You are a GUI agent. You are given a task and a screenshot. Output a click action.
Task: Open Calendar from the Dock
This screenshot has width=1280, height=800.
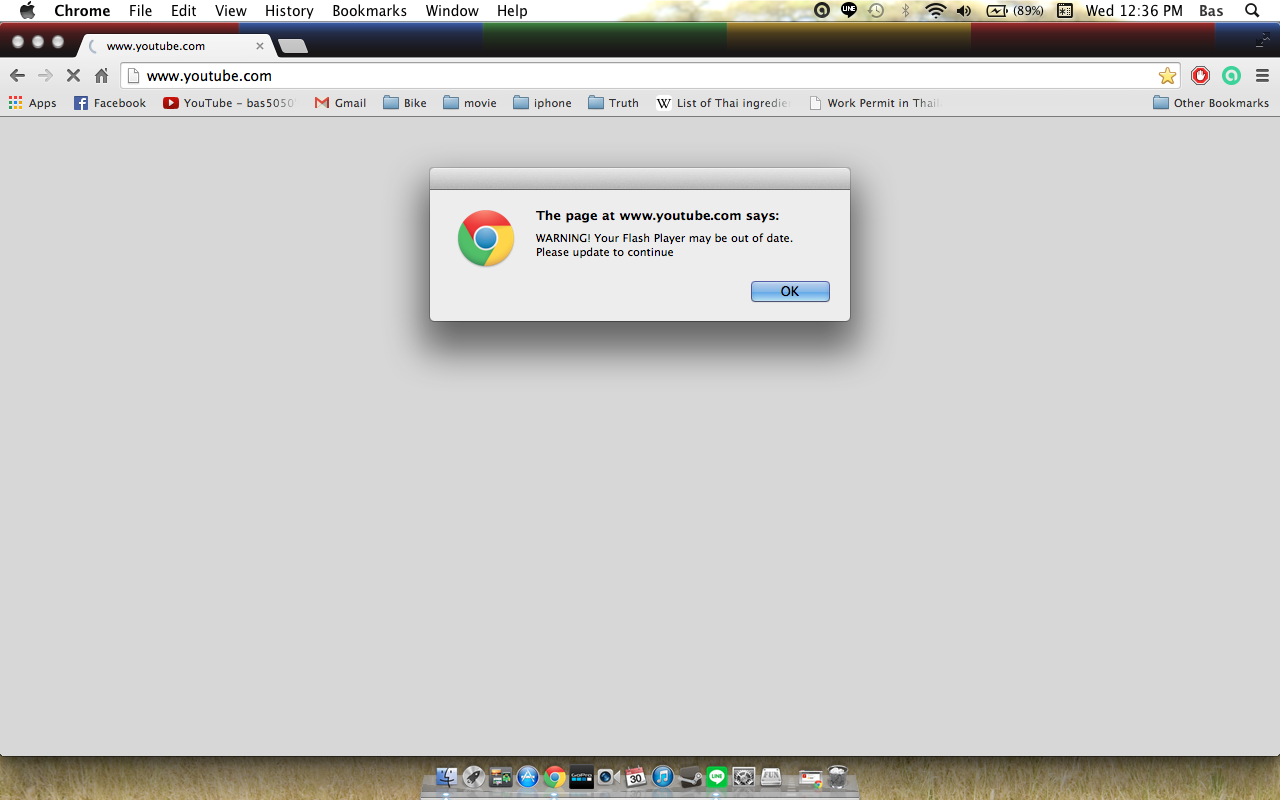635,777
